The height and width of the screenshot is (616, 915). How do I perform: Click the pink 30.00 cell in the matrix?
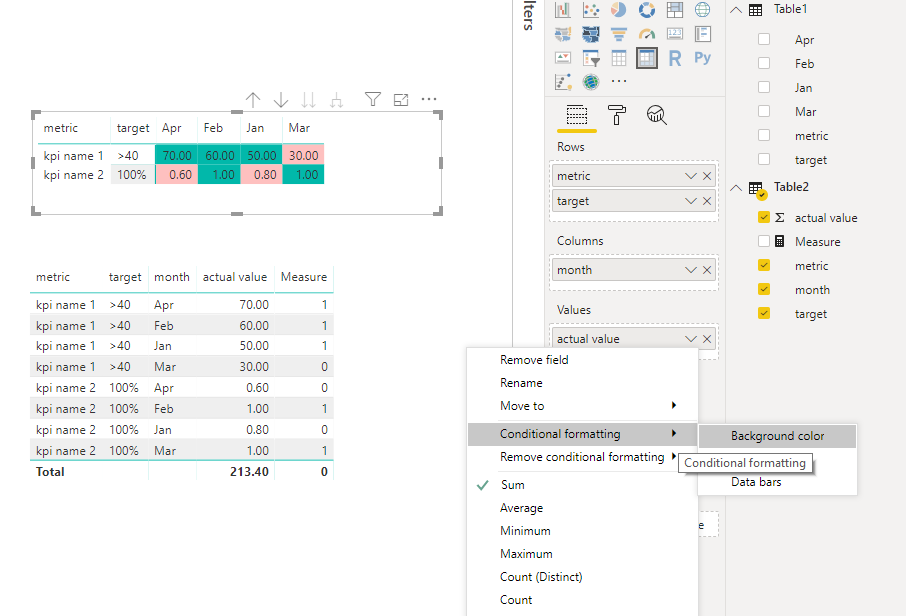(x=303, y=155)
